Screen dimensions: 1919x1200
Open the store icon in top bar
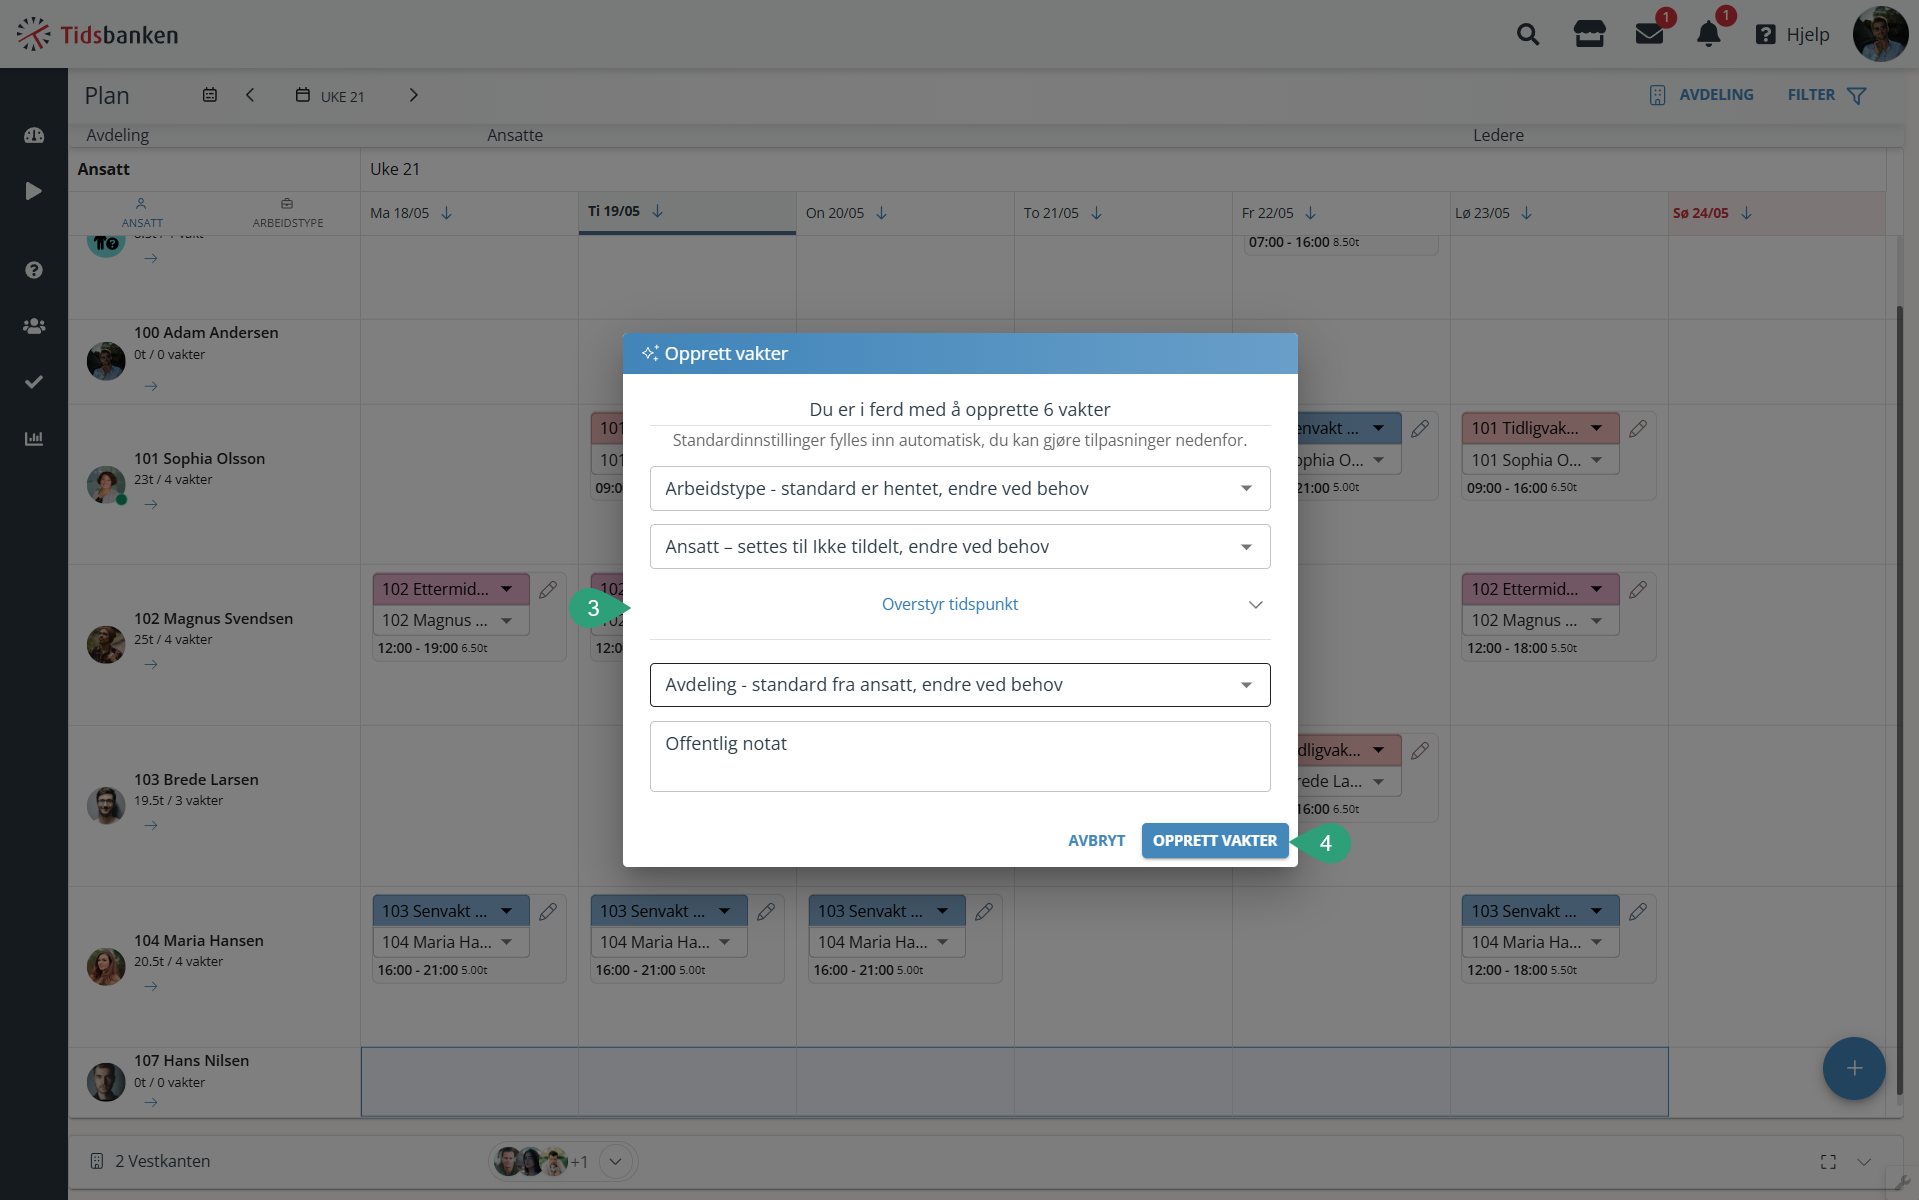pos(1589,35)
